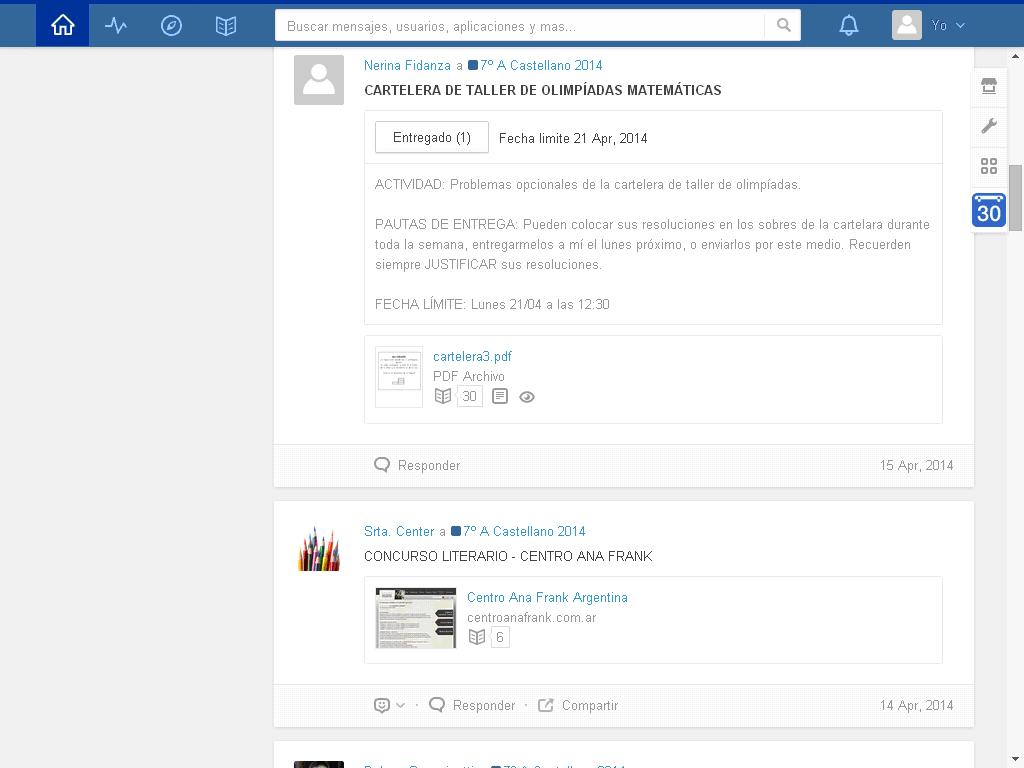Click the 30 count beside cartelera3.pdf

(470, 396)
